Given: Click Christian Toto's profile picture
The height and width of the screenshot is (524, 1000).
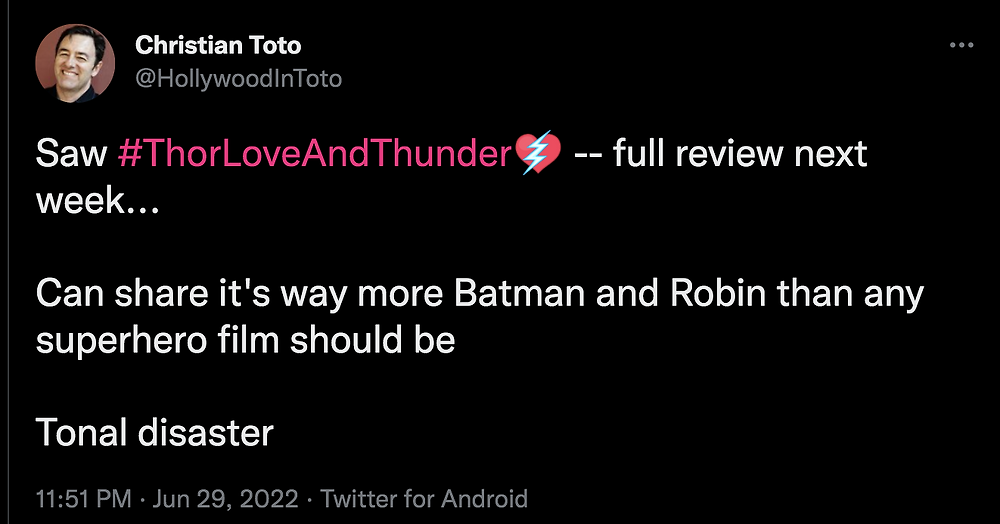Looking at the screenshot, I should pos(75,61).
